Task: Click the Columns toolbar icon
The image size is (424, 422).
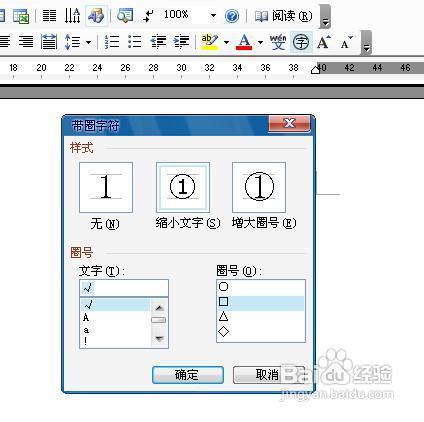Action: pos(49,16)
